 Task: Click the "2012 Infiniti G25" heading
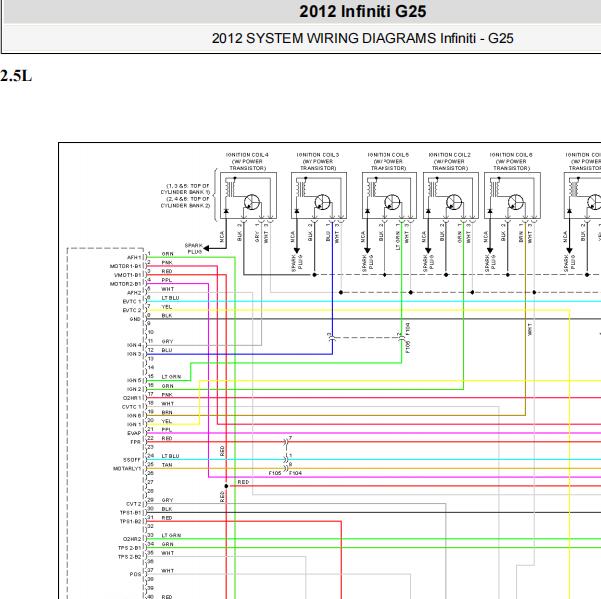click(362, 11)
